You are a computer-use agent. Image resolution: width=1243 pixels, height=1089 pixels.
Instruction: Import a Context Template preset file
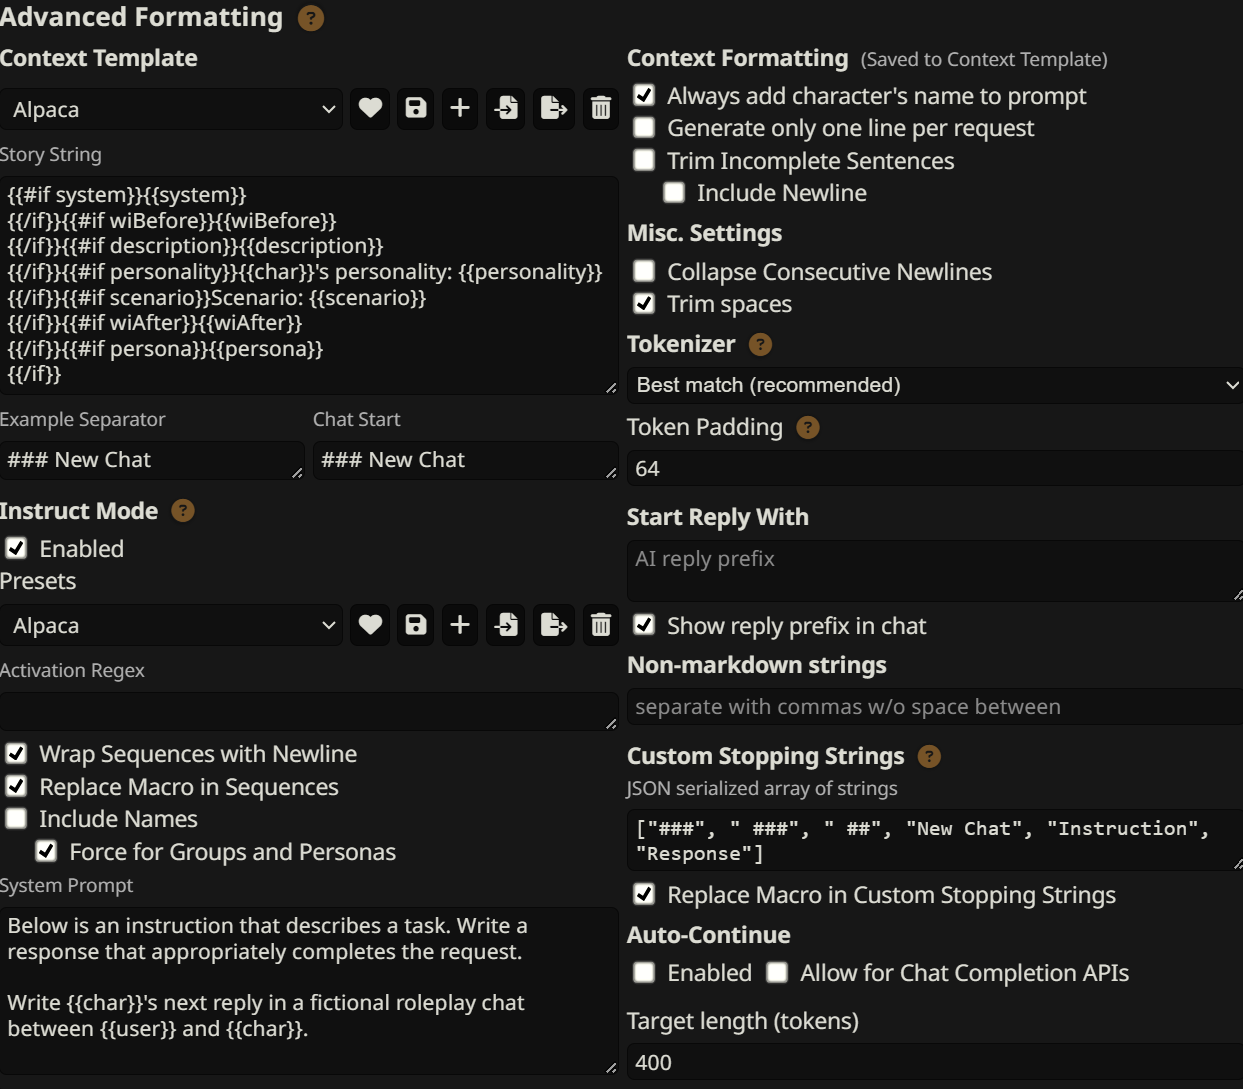(x=507, y=108)
